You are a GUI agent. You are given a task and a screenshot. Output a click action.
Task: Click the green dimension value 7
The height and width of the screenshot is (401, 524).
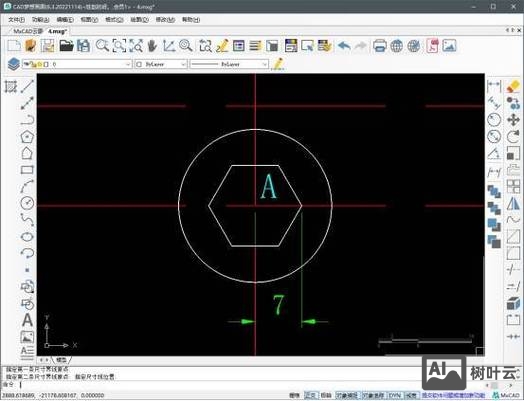point(278,305)
